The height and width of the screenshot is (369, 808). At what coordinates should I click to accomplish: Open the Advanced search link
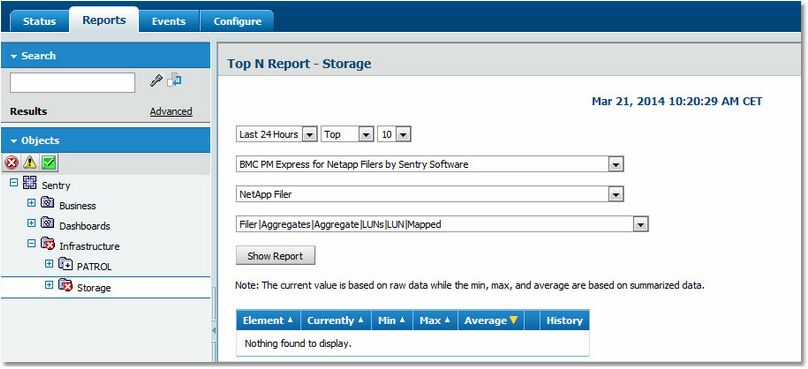[x=171, y=111]
